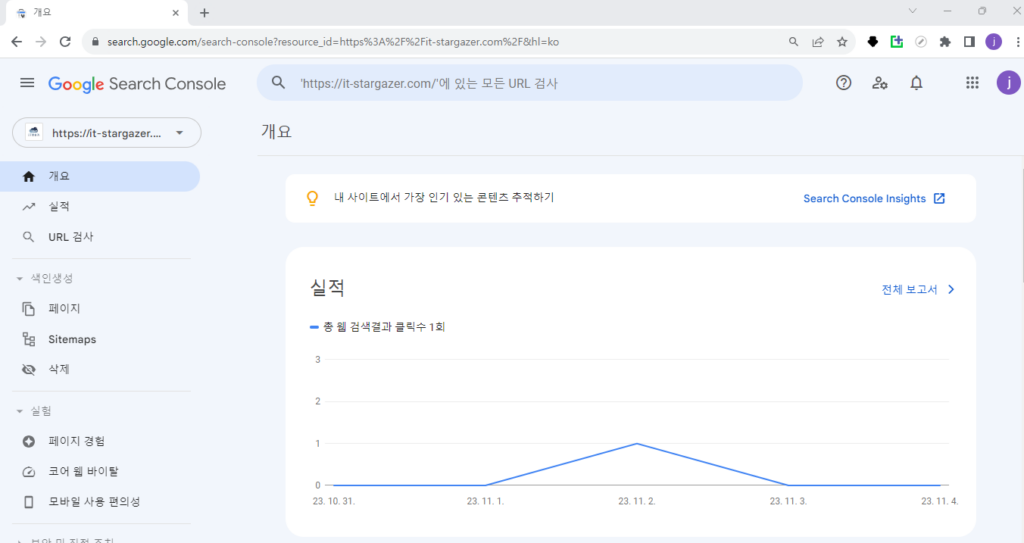Open a new browser tab
The width and height of the screenshot is (1024, 543).
[204, 12]
